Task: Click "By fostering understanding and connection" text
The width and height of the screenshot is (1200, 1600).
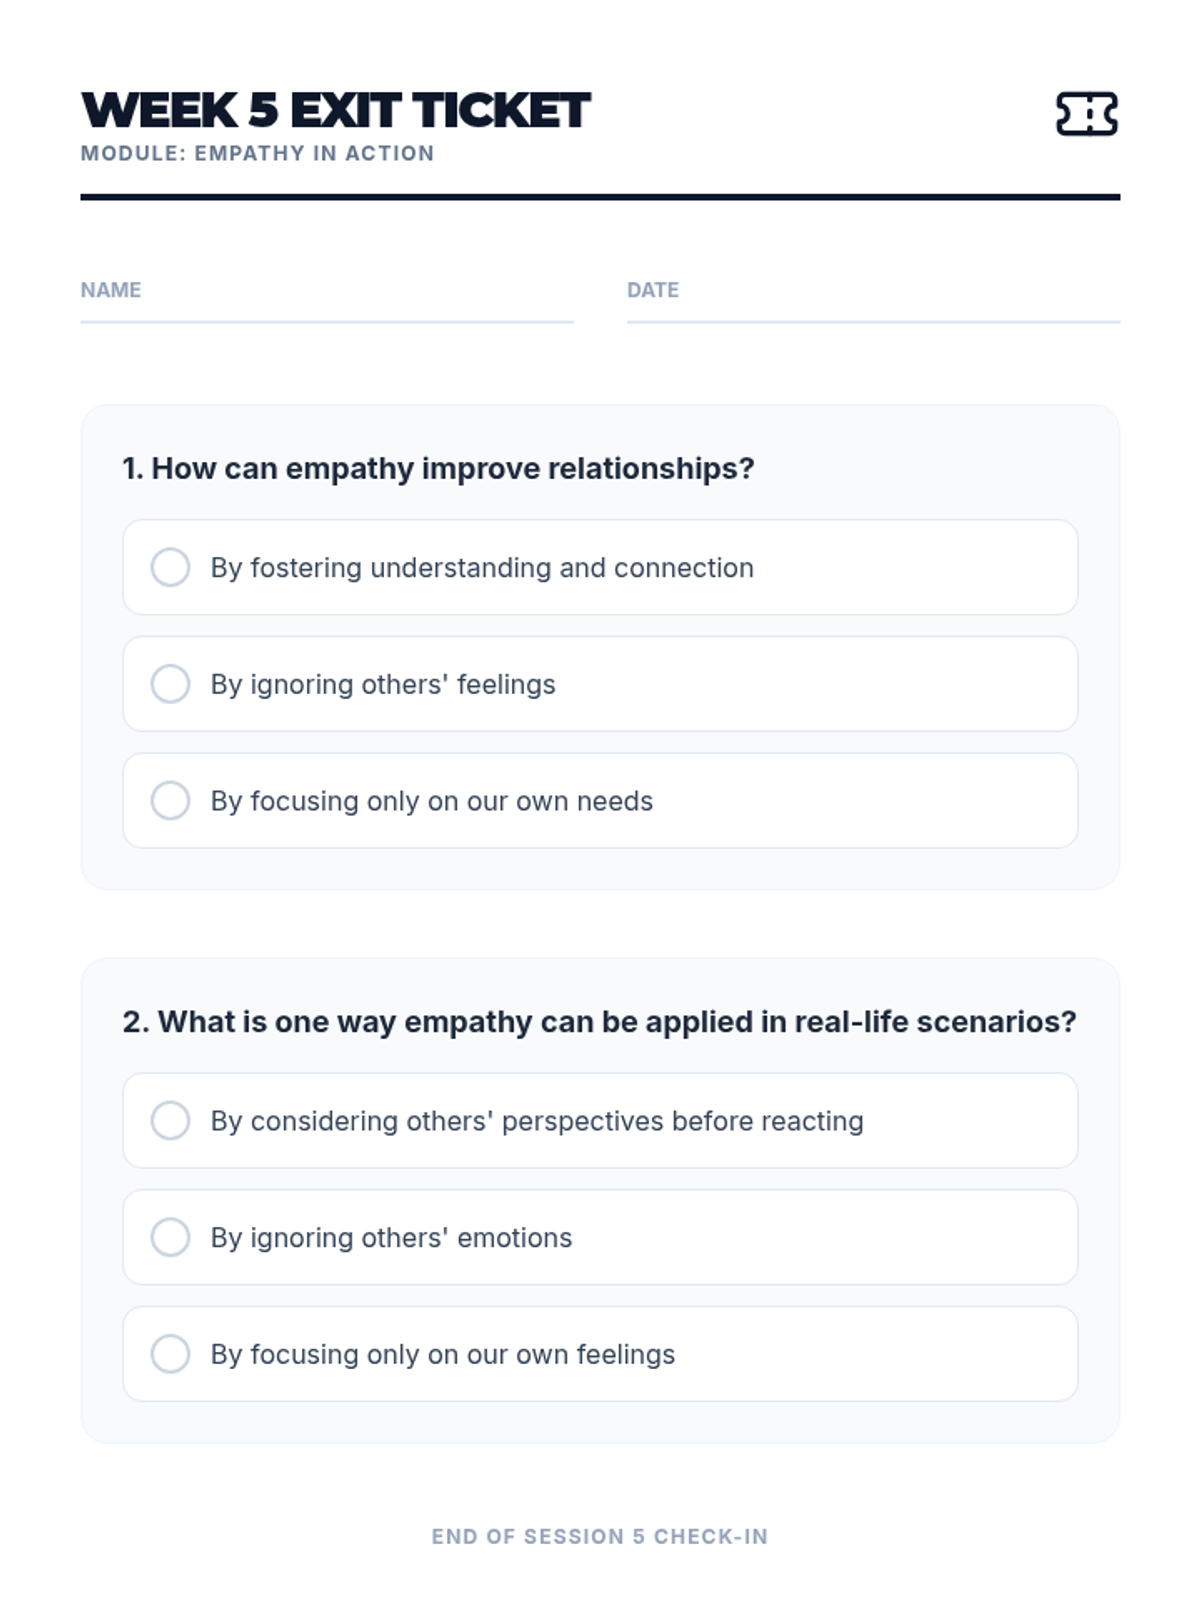Action: 482,568
